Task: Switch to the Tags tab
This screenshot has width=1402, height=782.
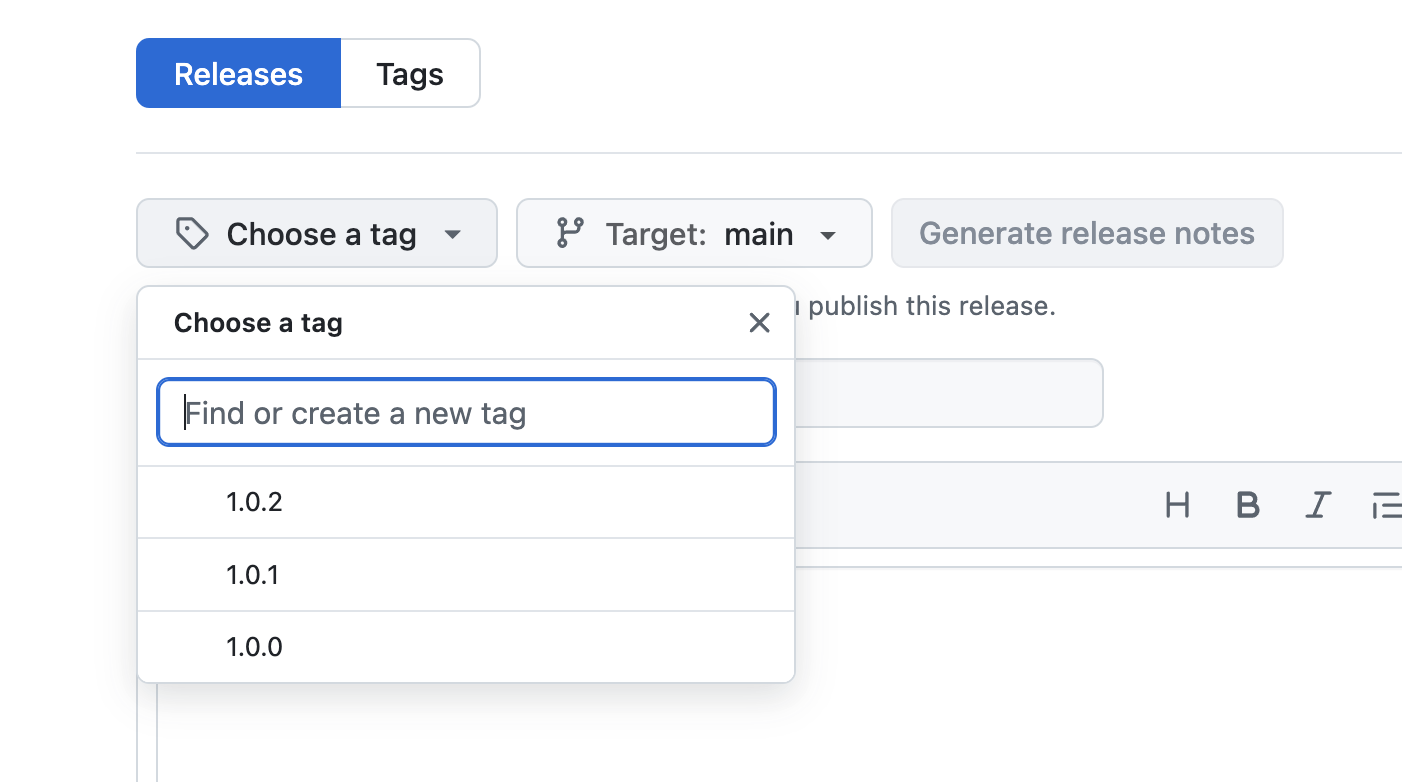Action: tap(410, 74)
